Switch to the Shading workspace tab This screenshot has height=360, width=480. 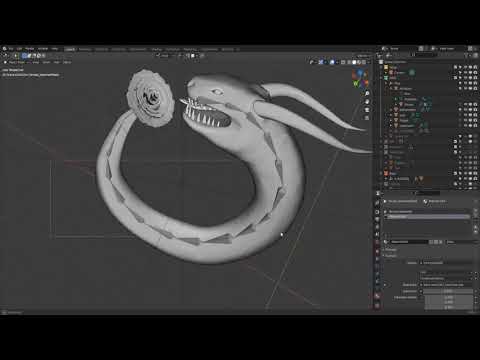click(x=157, y=49)
